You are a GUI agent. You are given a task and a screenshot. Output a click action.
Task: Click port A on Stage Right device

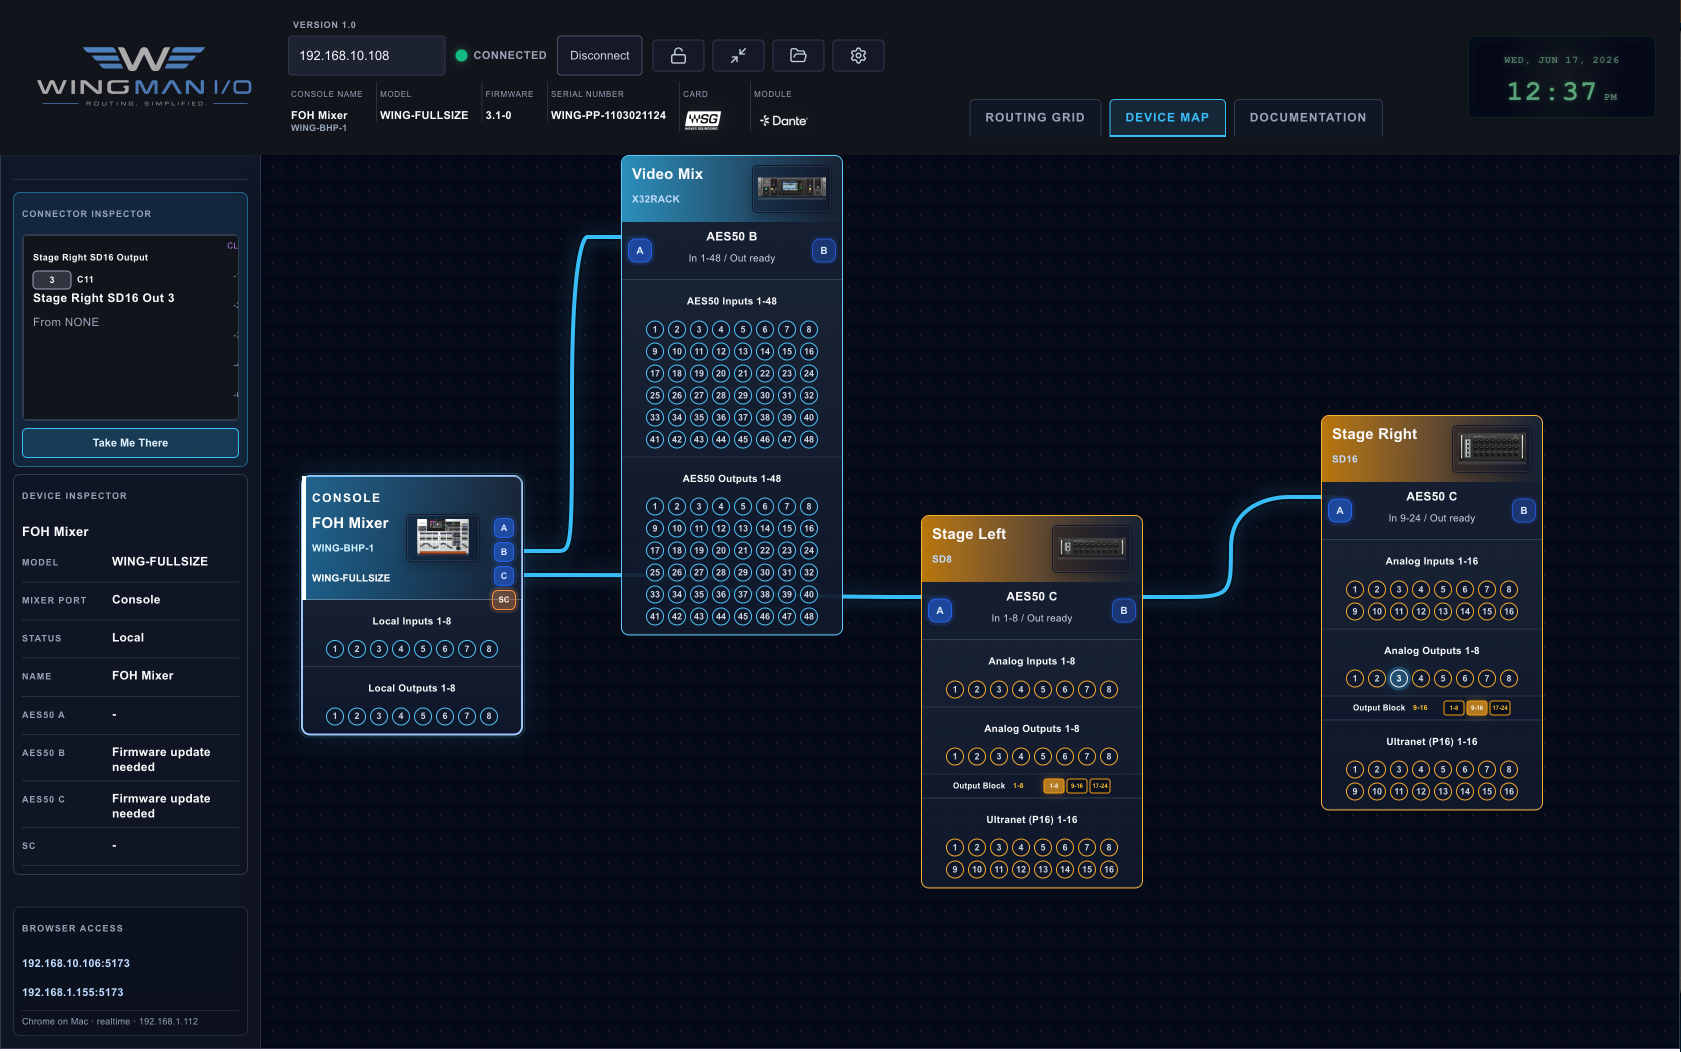click(1340, 511)
